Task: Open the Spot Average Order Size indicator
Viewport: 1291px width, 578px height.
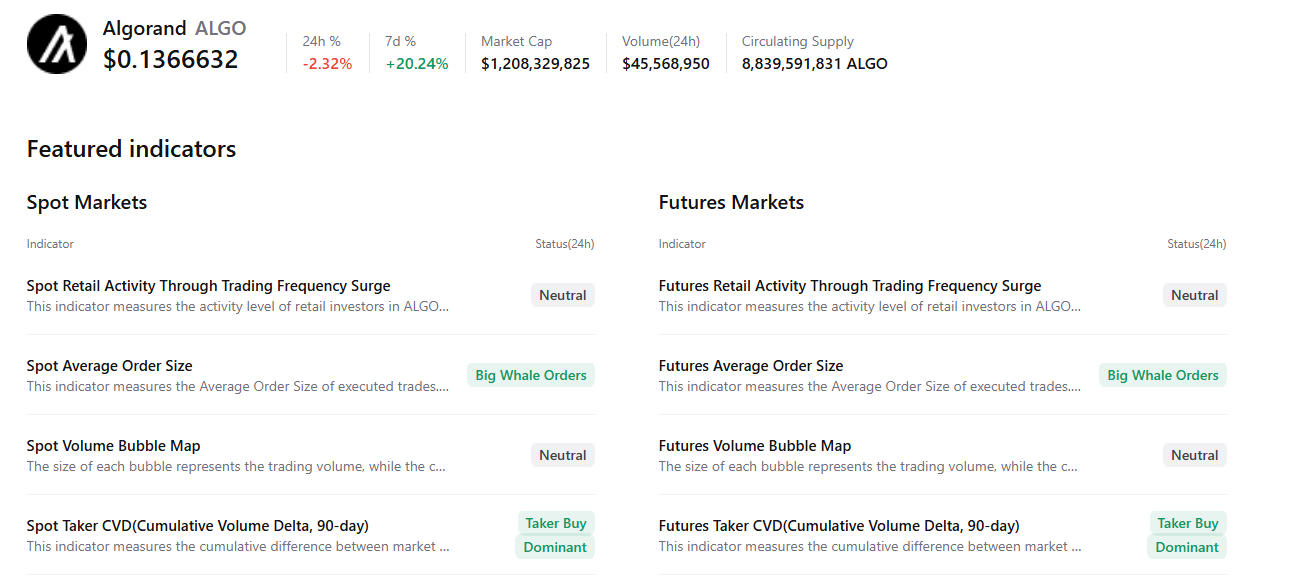Action: pyautogui.click(x=109, y=366)
